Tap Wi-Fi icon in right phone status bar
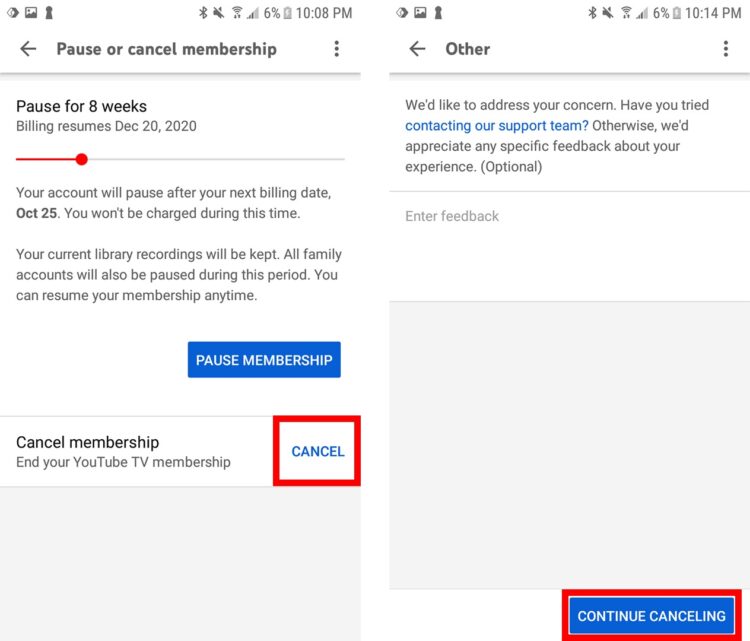Image resolution: width=750 pixels, height=641 pixels. (x=626, y=13)
